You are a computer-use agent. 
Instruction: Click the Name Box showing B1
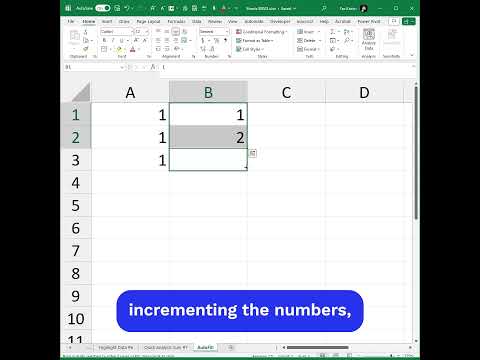pos(94,67)
